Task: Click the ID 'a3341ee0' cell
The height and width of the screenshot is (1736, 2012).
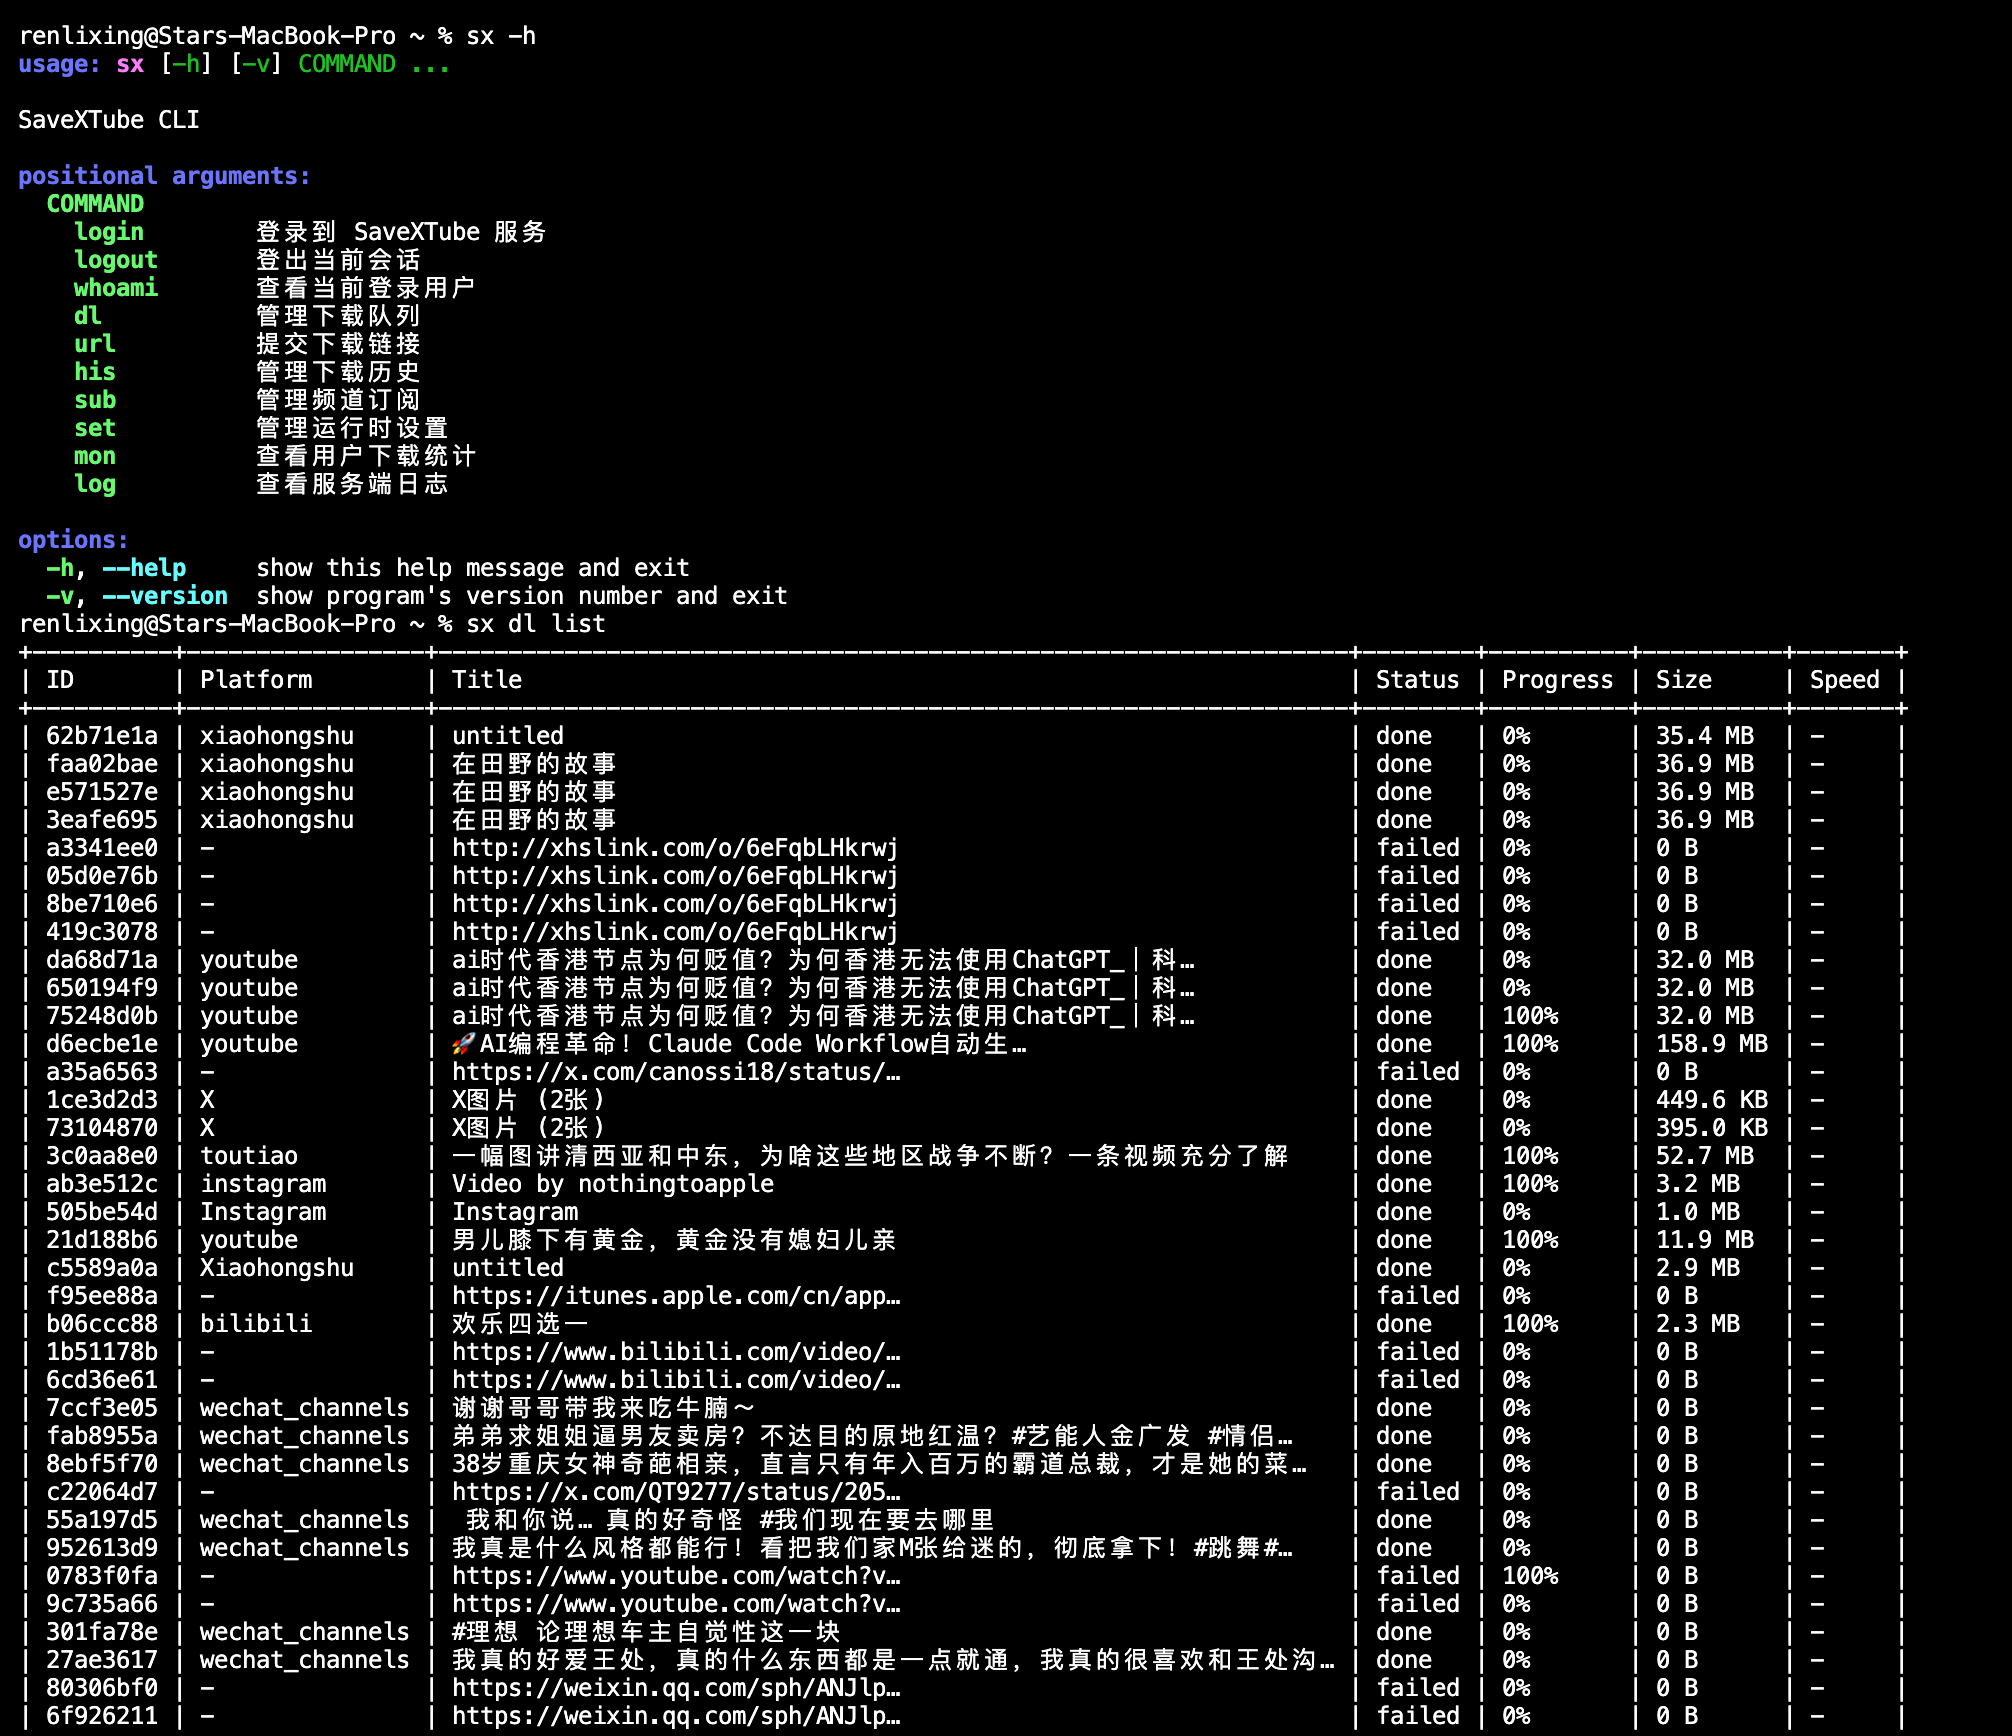Action: tap(102, 848)
